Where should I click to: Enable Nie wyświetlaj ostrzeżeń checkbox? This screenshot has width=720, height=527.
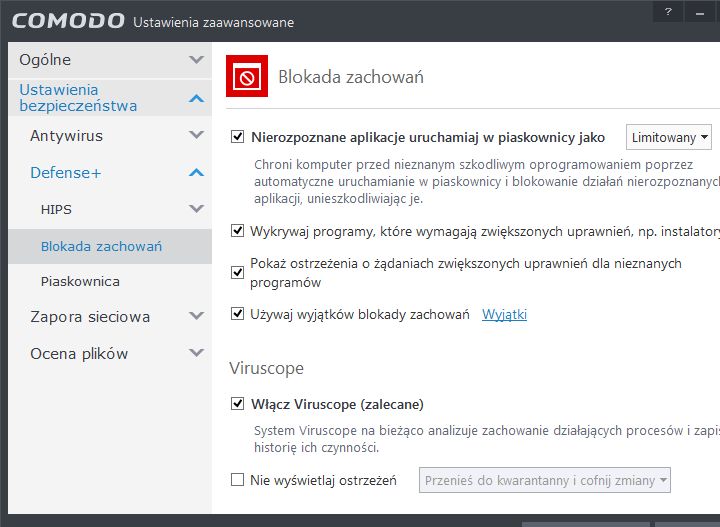click(238, 480)
